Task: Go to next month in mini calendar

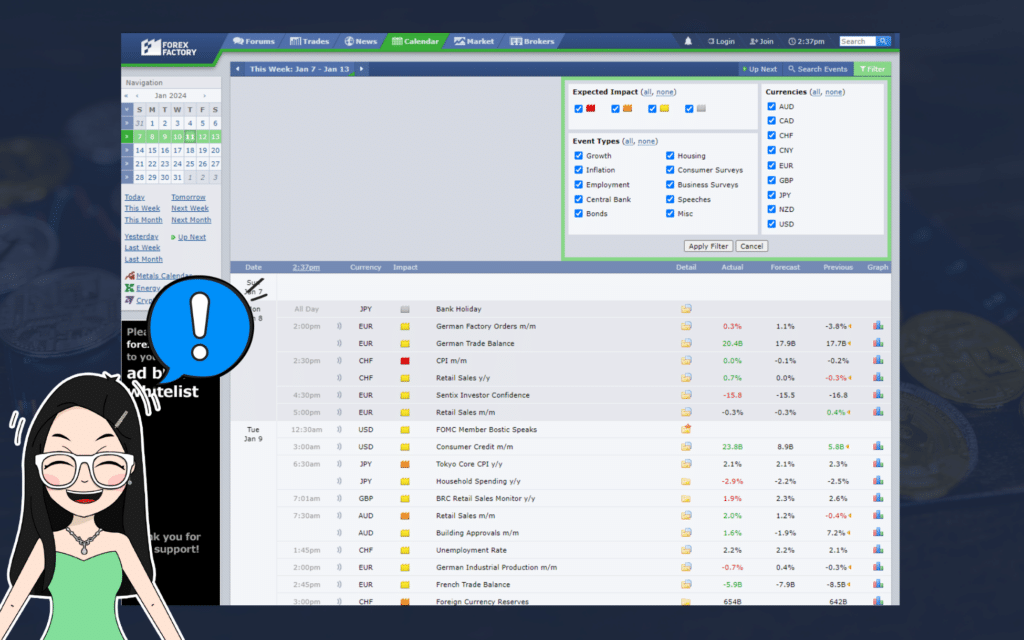Action: (204, 95)
